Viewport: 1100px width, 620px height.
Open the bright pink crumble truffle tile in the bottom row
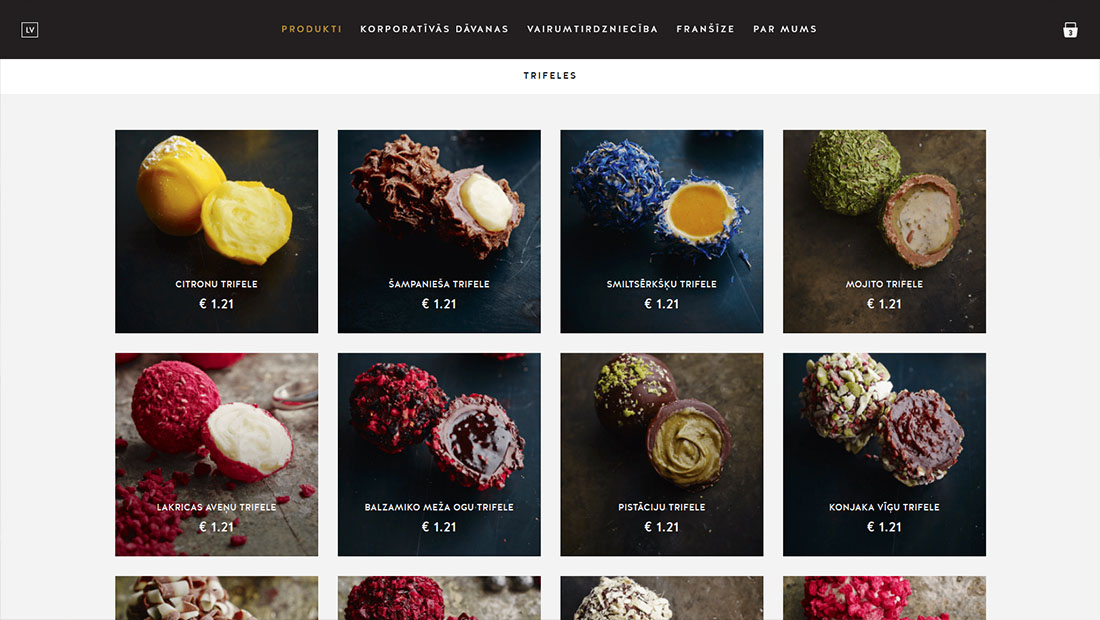click(x=884, y=598)
